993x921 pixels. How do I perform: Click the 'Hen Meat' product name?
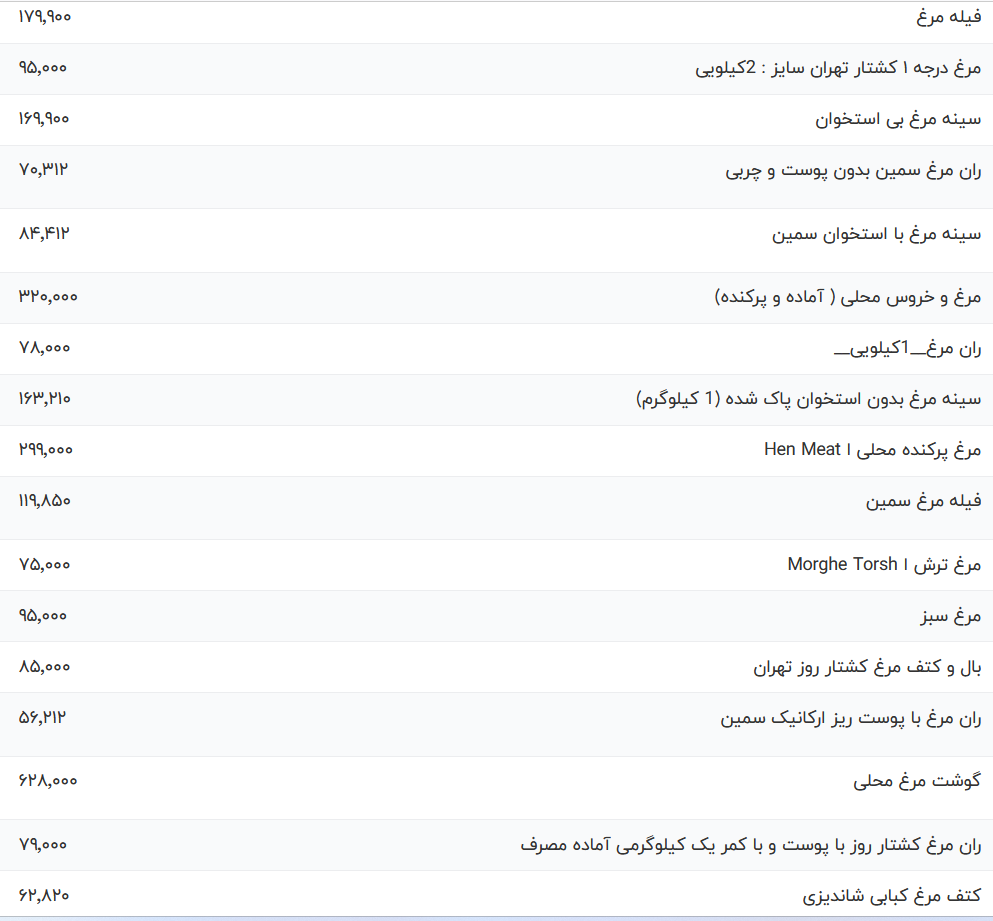tap(872, 450)
